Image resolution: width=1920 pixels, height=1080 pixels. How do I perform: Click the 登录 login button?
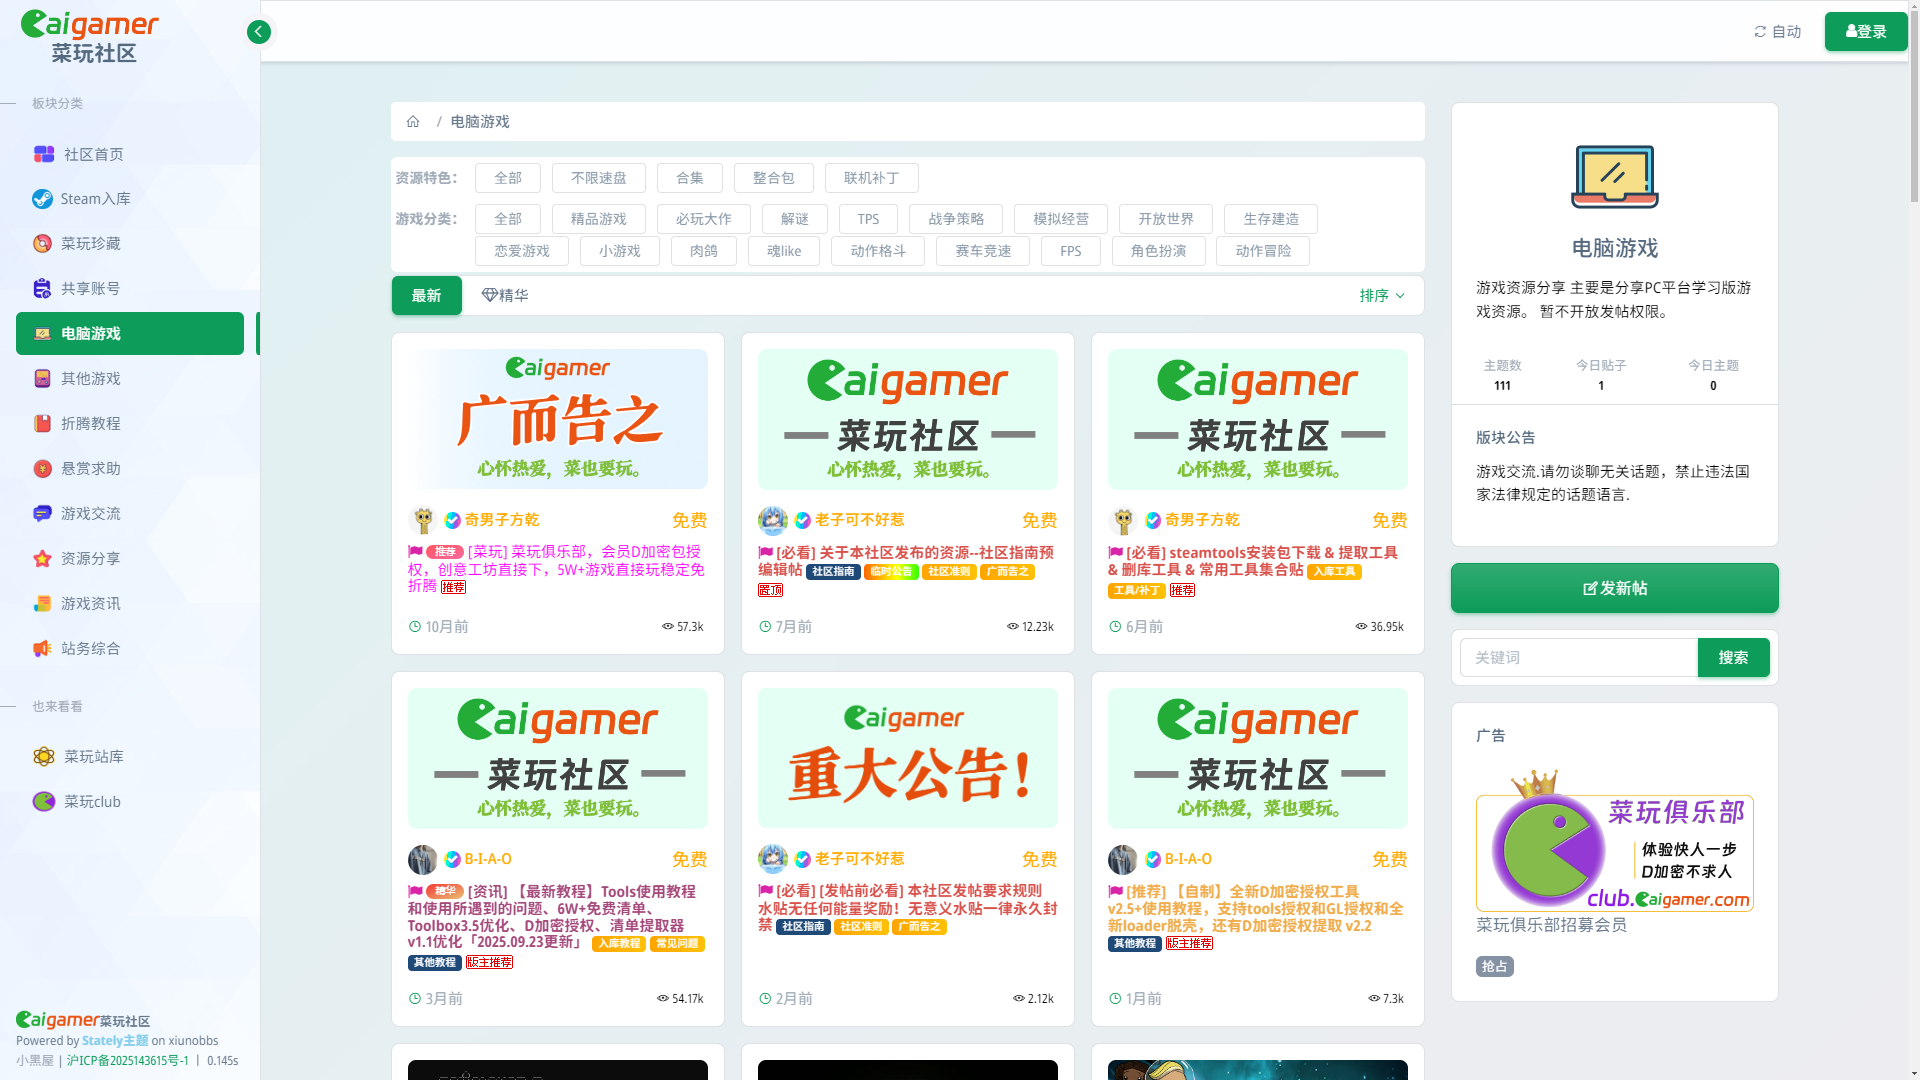(1865, 32)
